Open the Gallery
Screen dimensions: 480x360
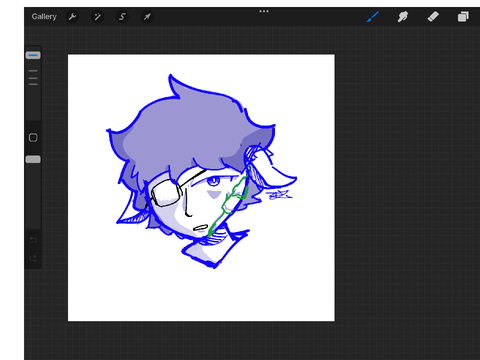click(44, 16)
